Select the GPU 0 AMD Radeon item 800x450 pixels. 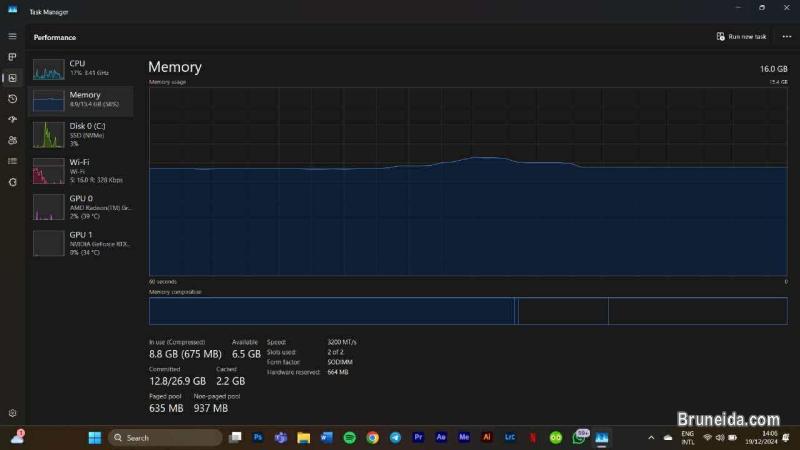click(82, 207)
